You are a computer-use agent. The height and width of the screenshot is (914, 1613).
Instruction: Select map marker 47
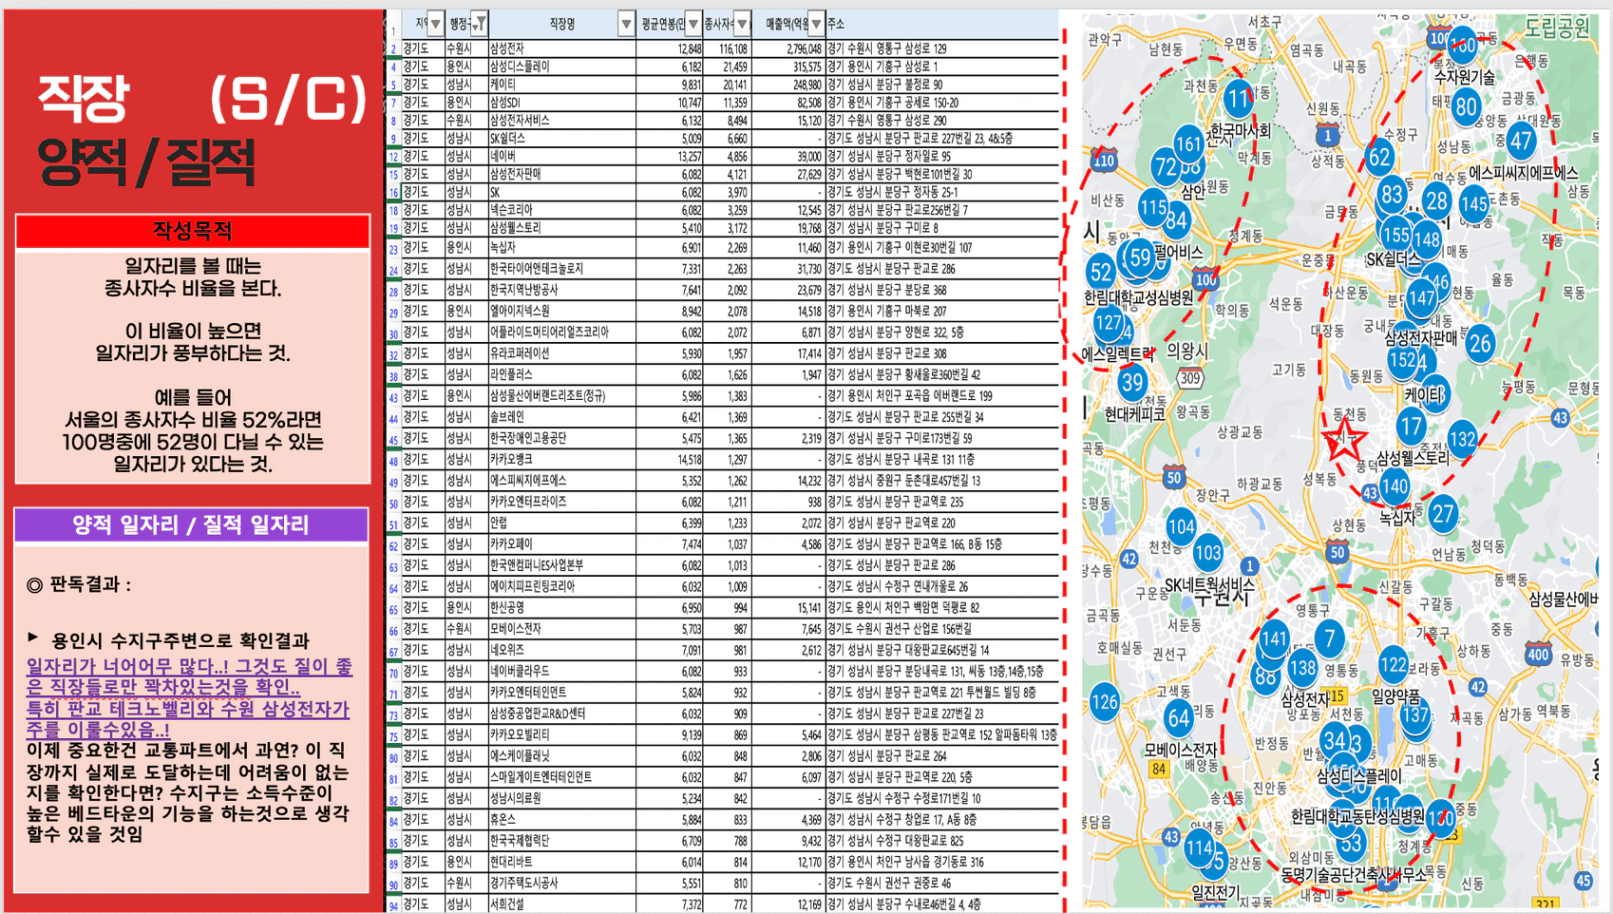[1521, 141]
